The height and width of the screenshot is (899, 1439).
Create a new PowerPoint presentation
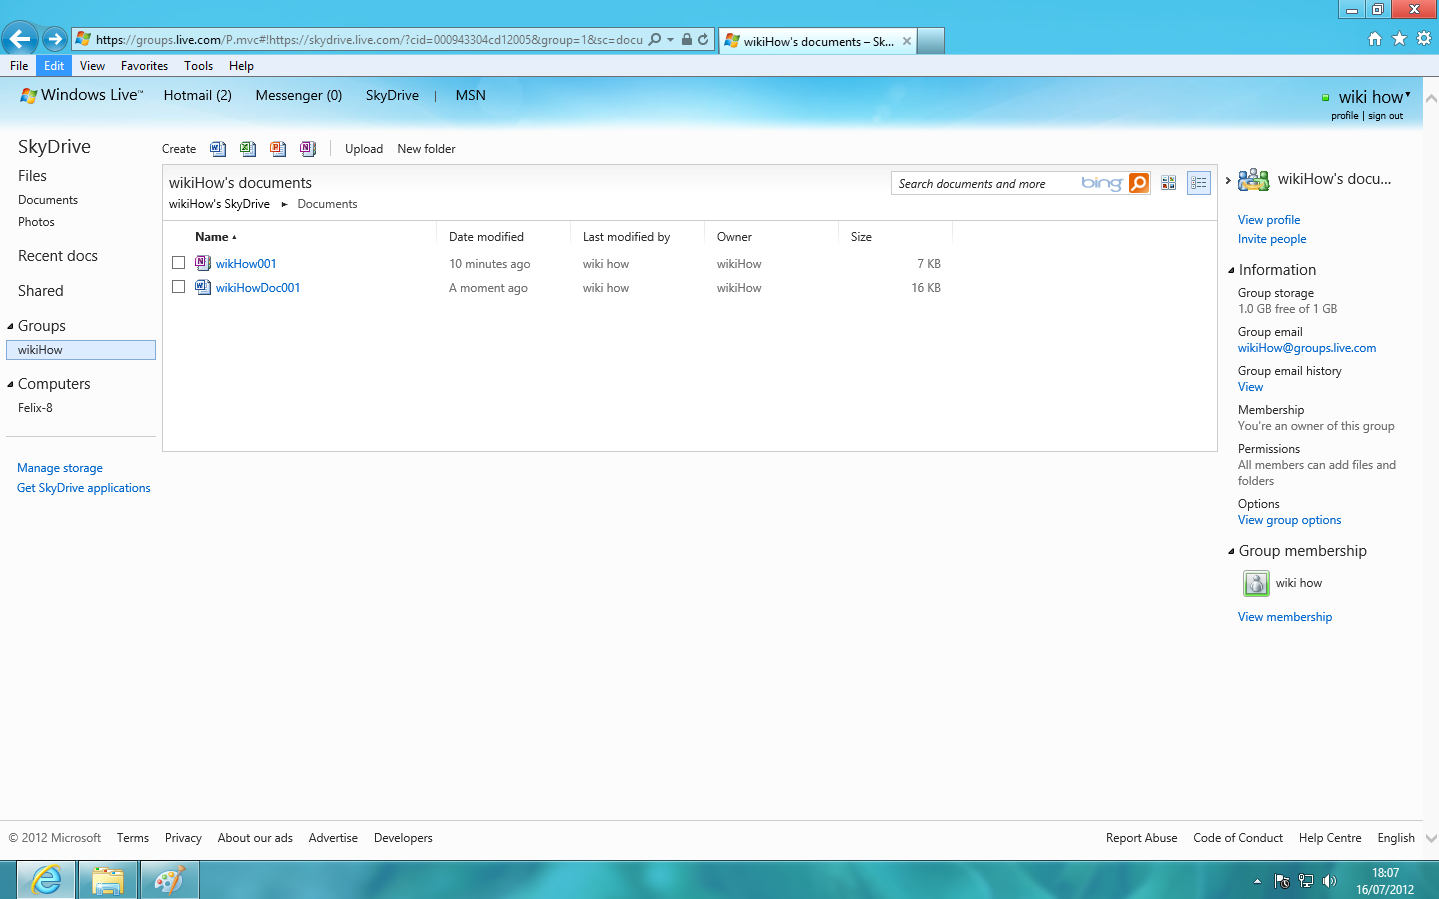(x=278, y=149)
